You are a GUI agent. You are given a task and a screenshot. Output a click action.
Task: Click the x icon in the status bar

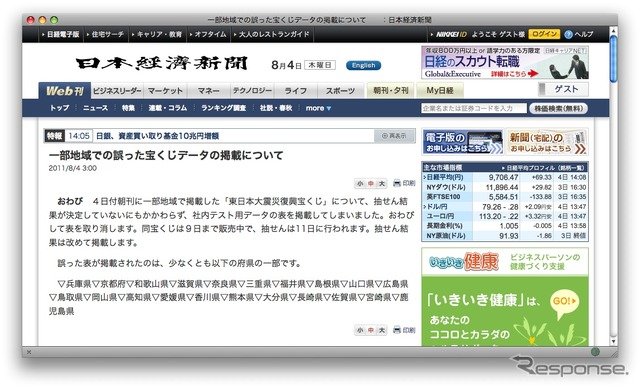[x=29, y=352]
